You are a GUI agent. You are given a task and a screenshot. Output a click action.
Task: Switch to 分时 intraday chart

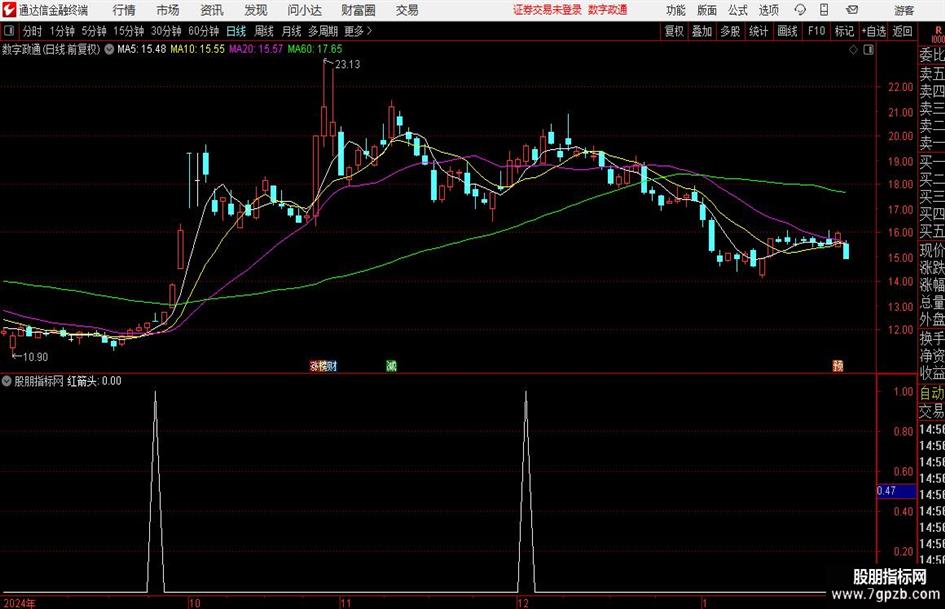coord(33,31)
